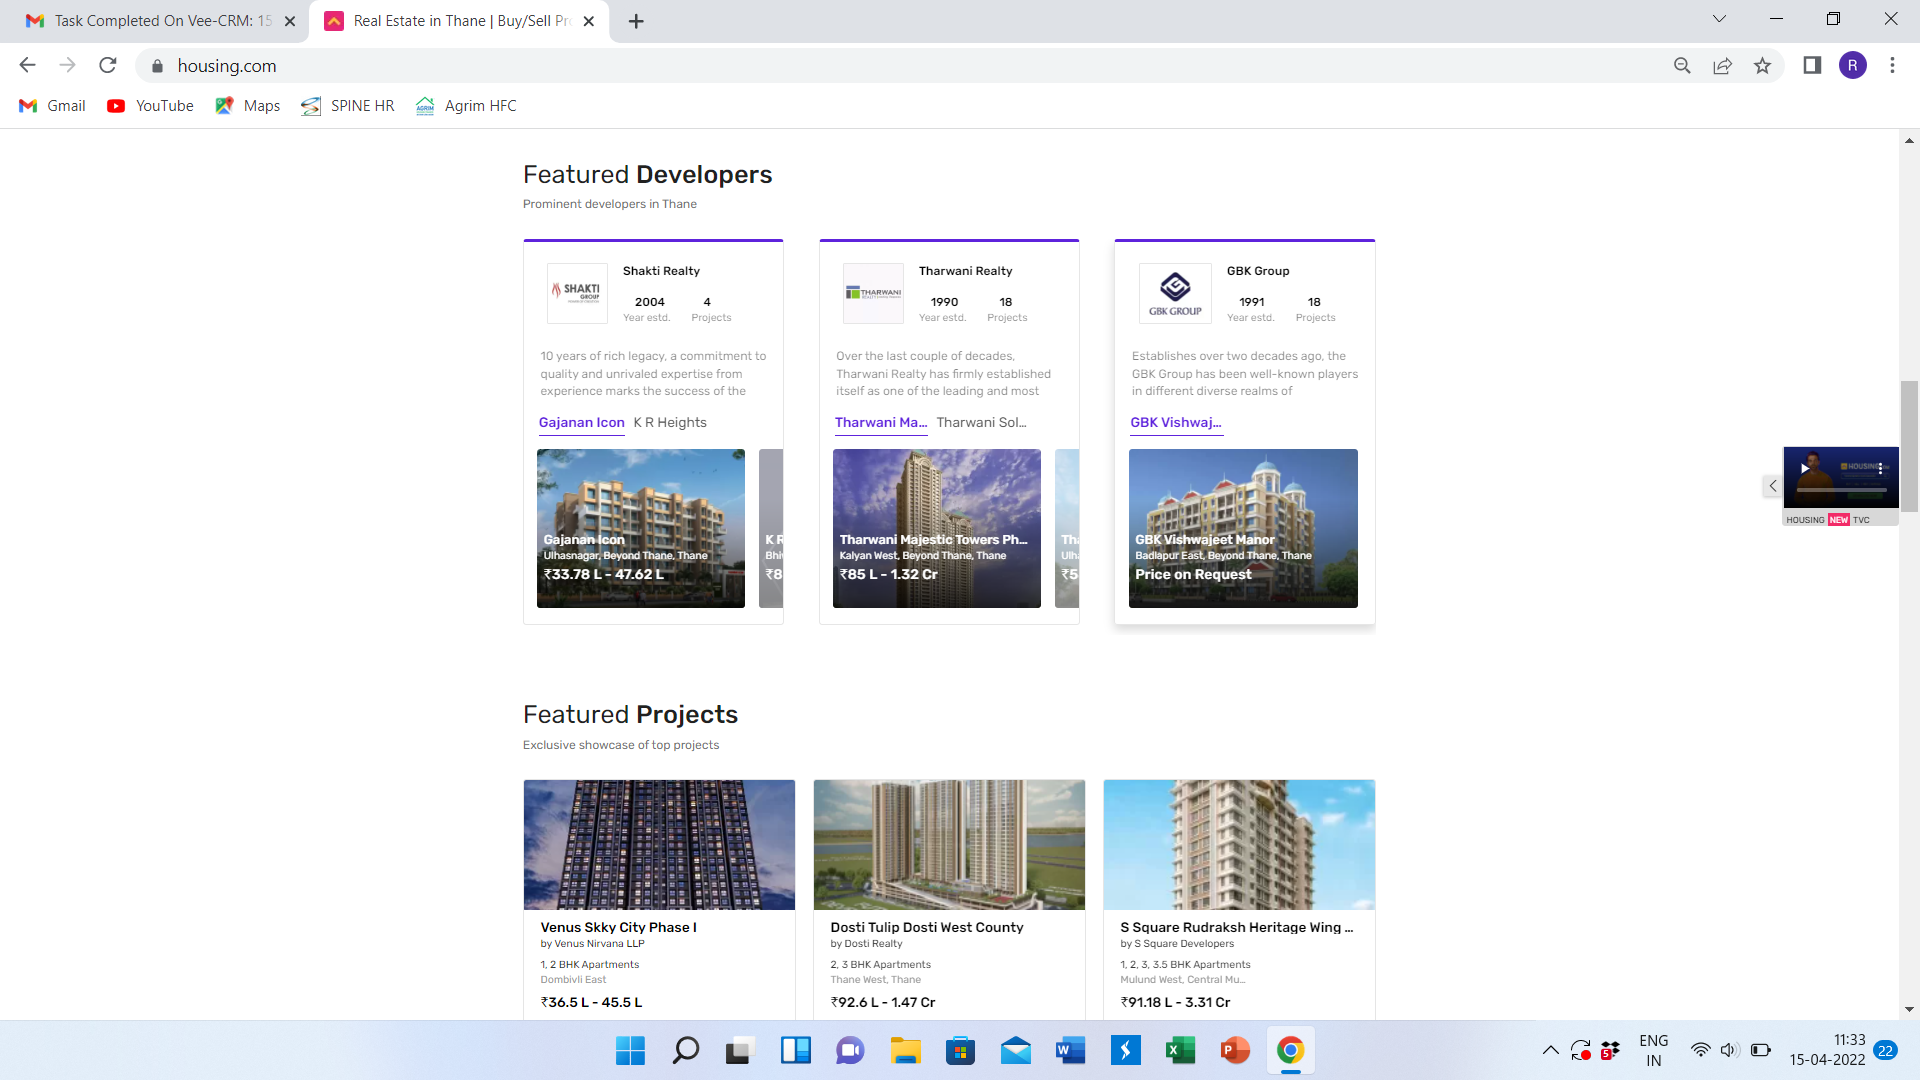Select Tharwani Ma... project tab
The height and width of the screenshot is (1080, 1920).
[881, 423]
